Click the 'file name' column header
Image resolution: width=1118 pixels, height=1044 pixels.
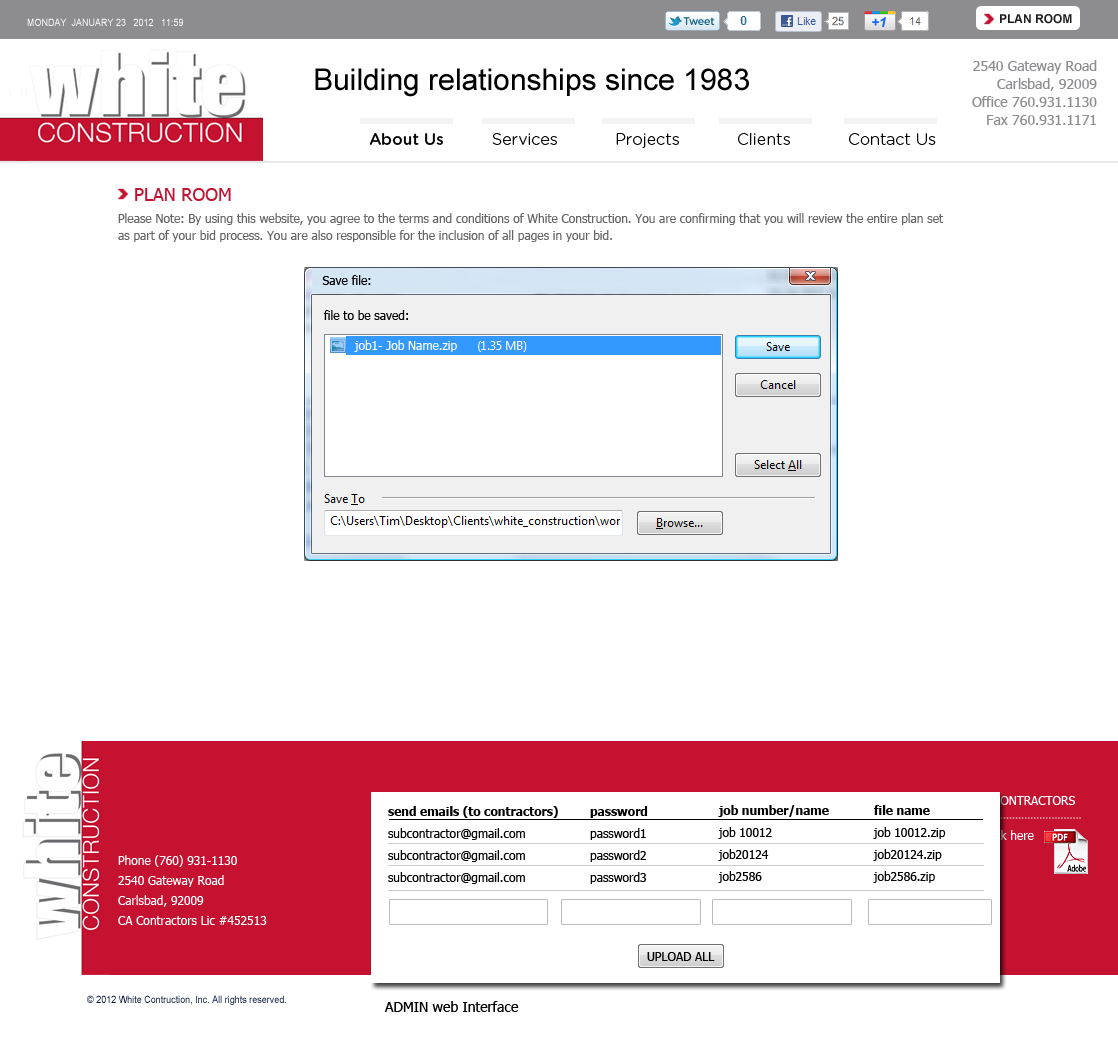[x=901, y=811]
